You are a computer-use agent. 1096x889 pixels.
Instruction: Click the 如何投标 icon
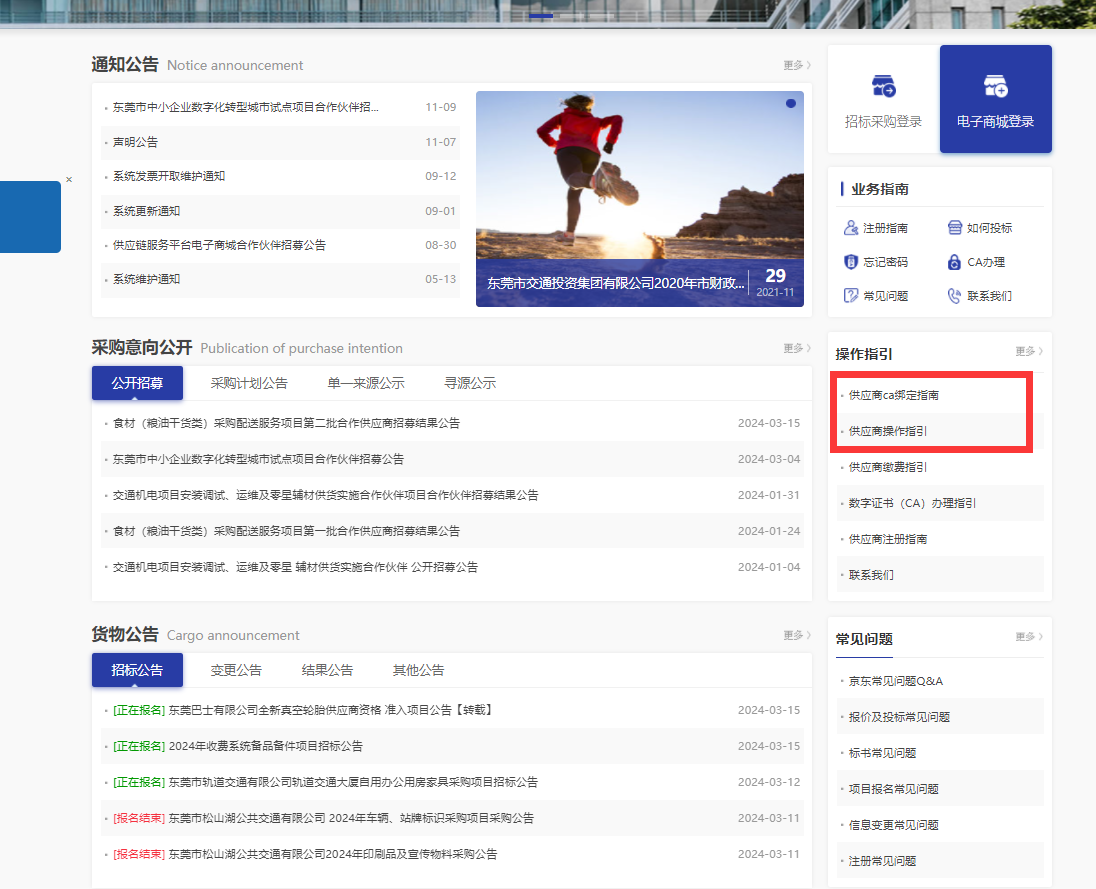tap(954, 228)
